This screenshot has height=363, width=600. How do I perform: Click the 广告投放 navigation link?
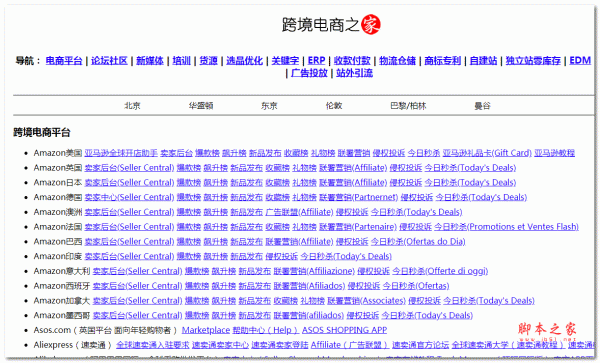(x=309, y=73)
